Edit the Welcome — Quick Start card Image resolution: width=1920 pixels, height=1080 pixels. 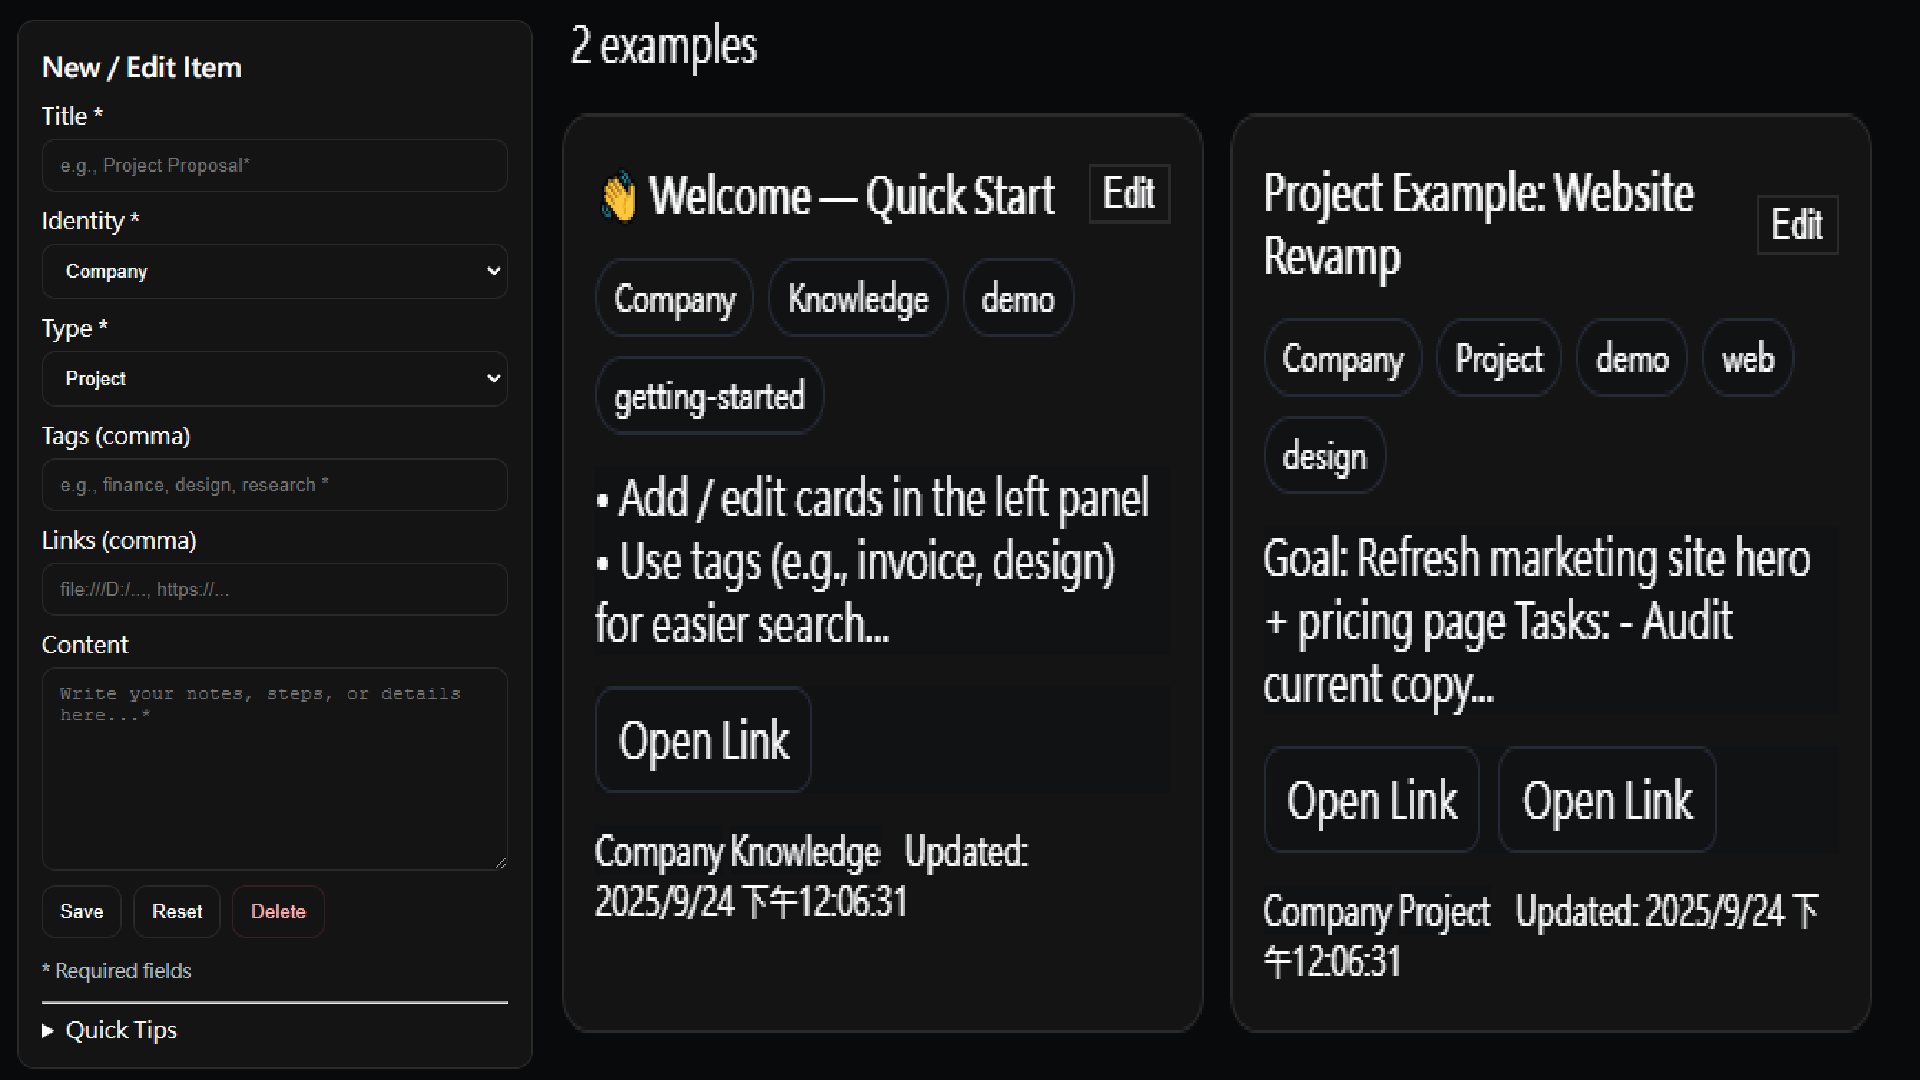pyautogui.click(x=1129, y=194)
